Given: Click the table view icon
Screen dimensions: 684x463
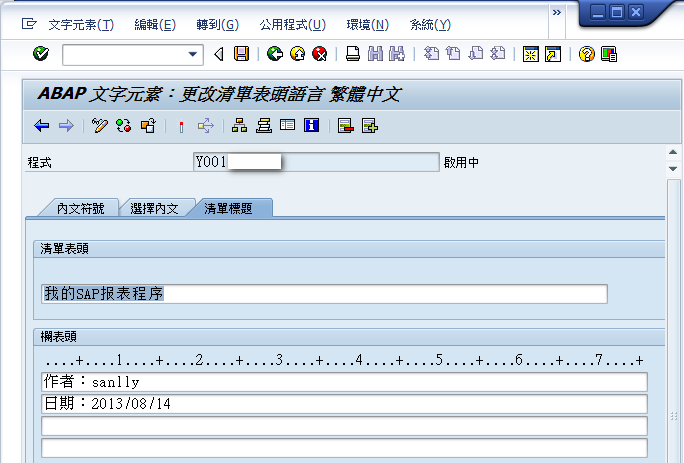Looking at the screenshot, I should pos(287,125).
